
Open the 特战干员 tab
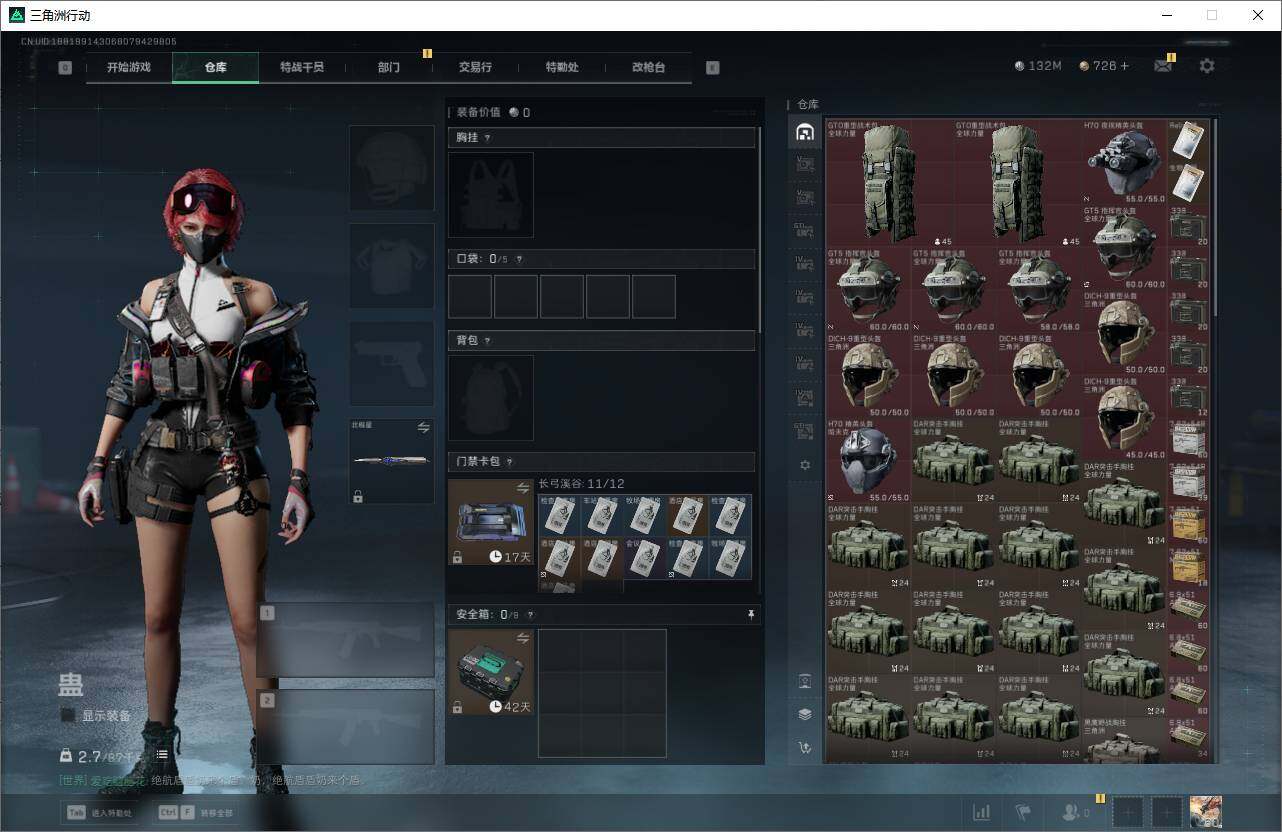302,68
